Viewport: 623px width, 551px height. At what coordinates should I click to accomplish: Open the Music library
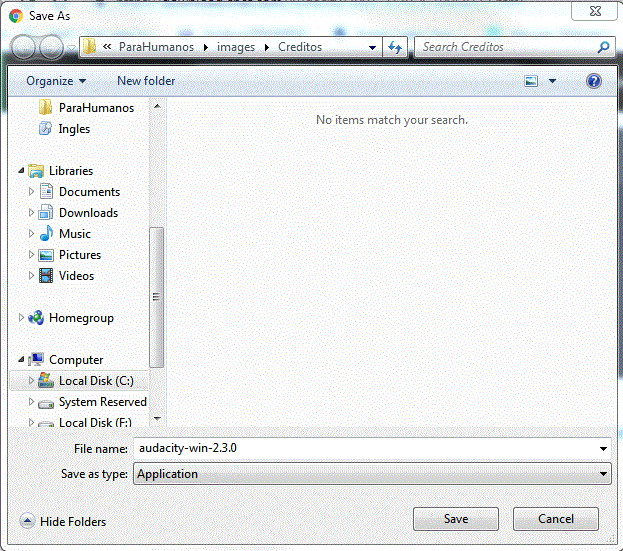65,234
